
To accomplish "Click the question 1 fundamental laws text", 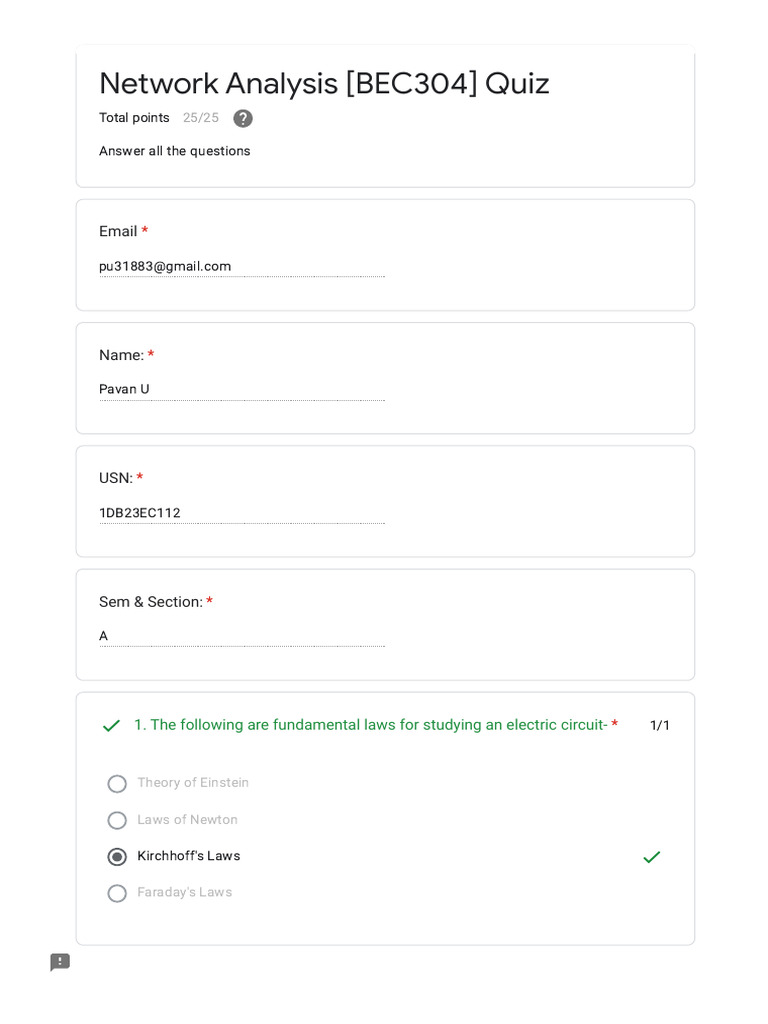I will coord(370,725).
